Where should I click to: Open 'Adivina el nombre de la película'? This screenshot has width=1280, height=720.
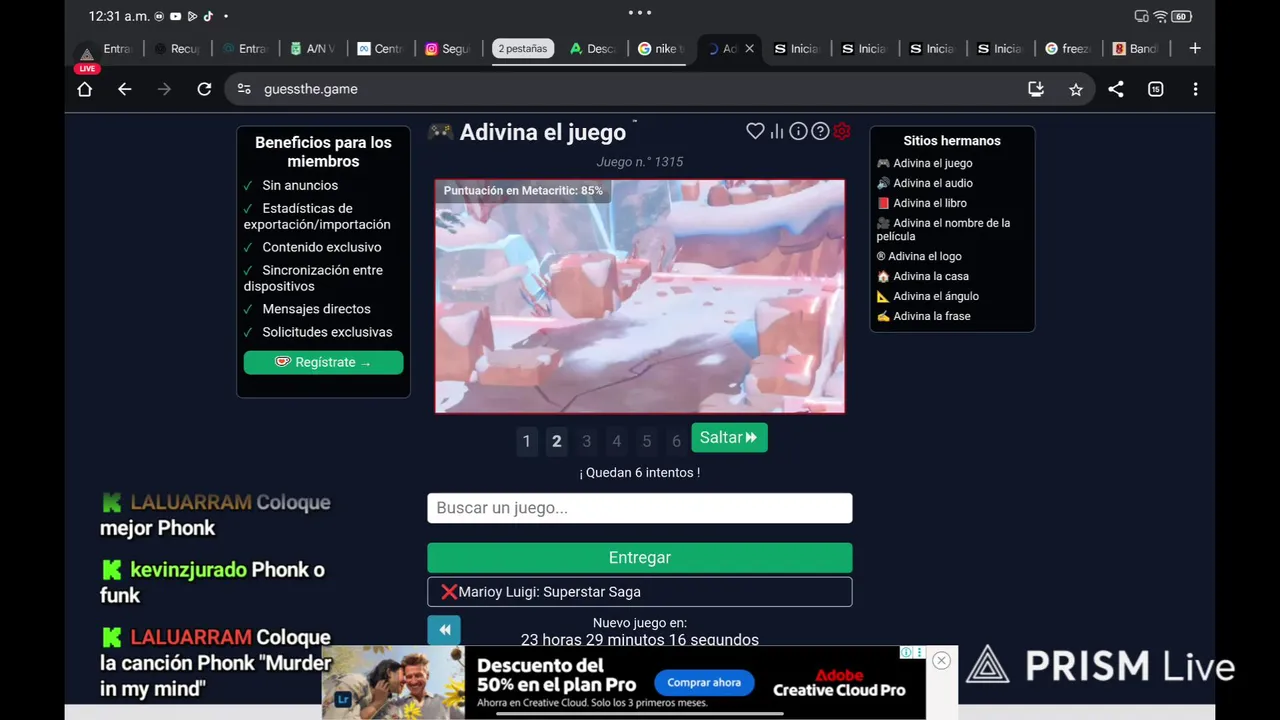944,229
